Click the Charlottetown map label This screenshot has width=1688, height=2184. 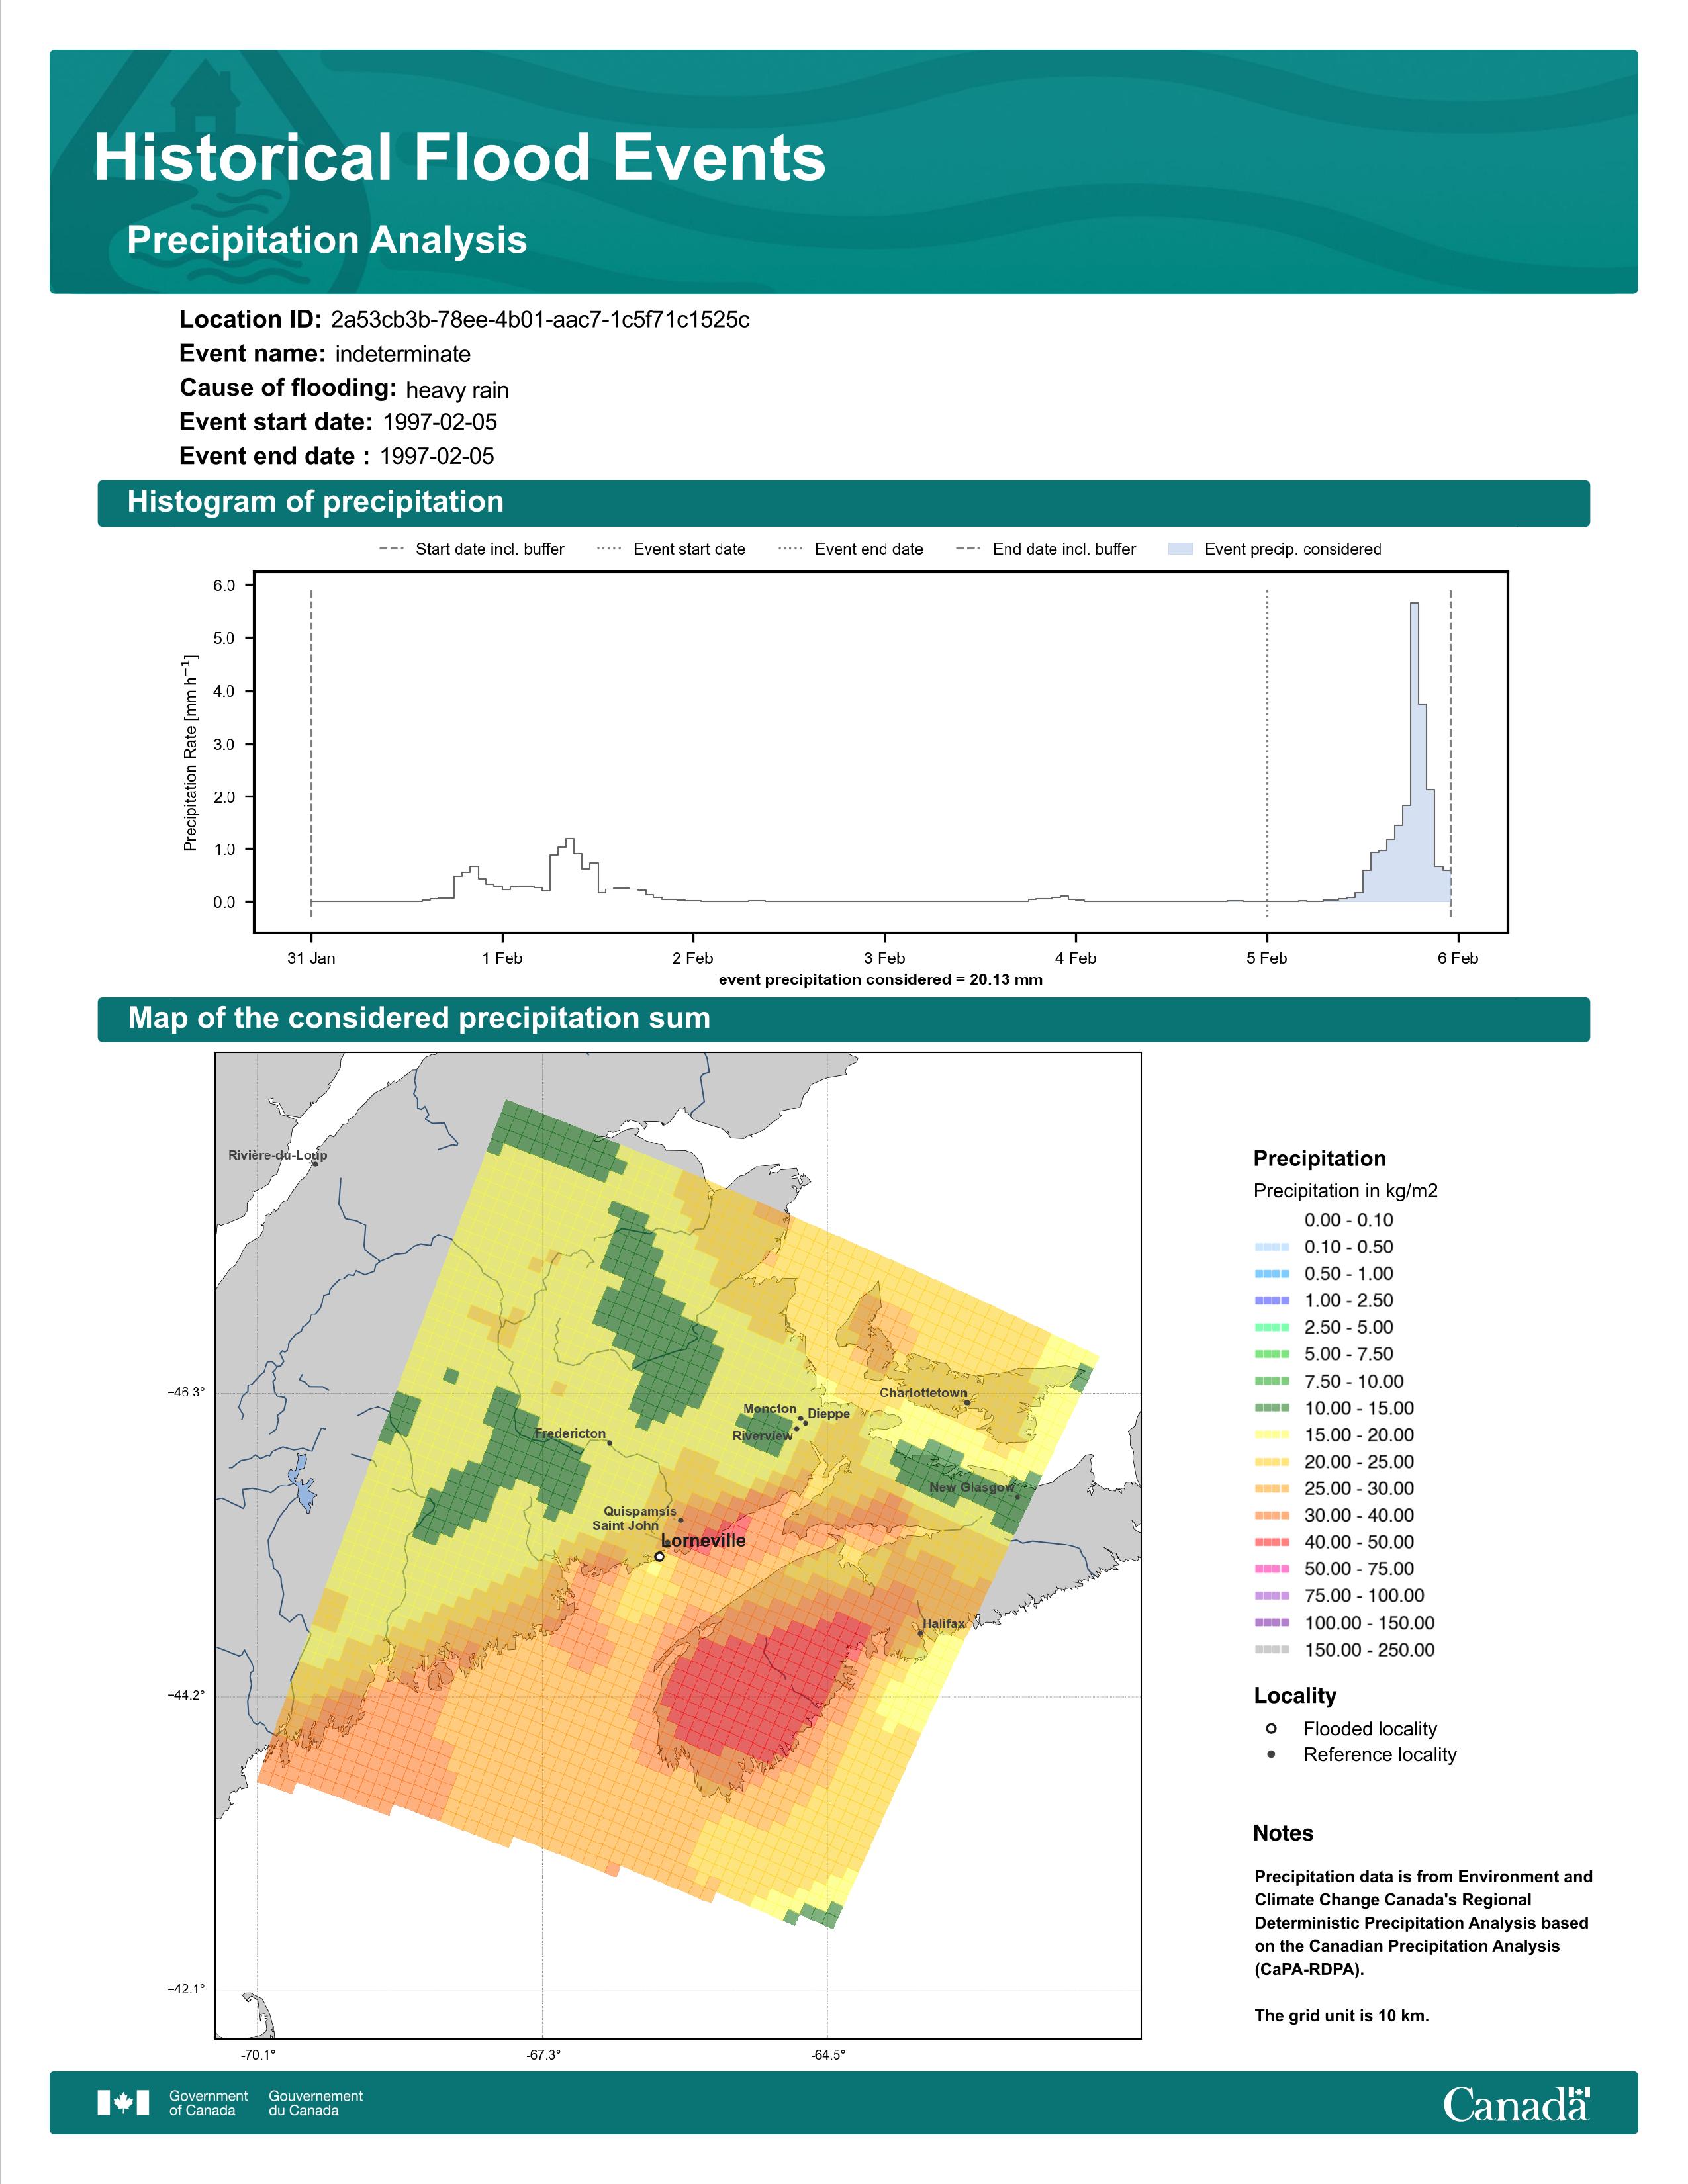point(923,1393)
